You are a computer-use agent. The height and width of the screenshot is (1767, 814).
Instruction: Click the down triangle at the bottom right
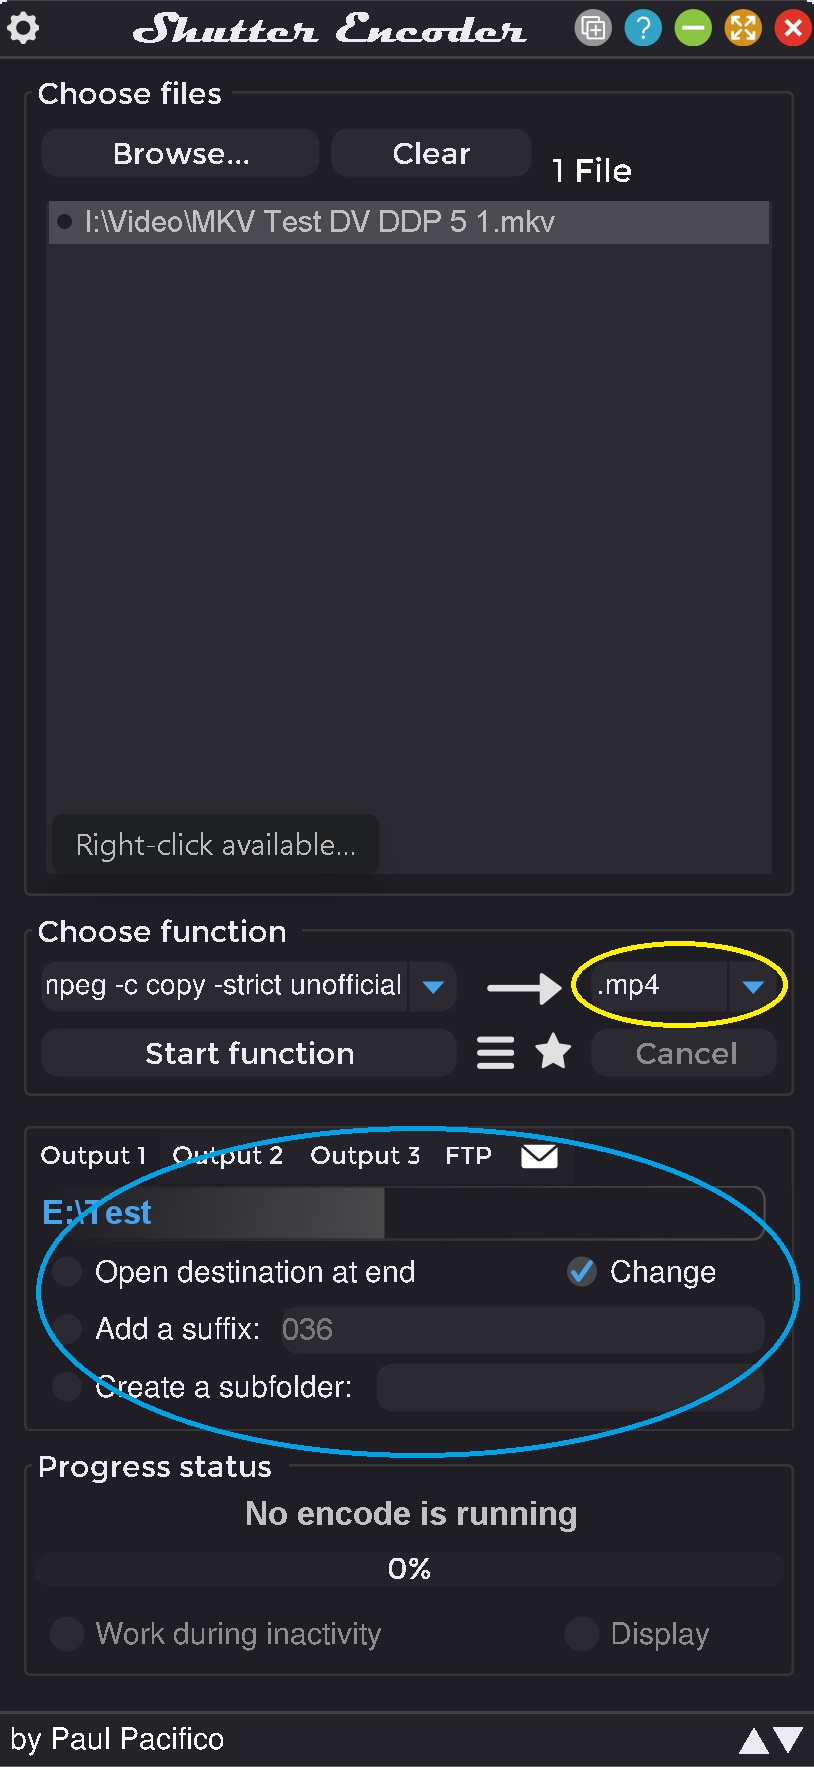(789, 1740)
